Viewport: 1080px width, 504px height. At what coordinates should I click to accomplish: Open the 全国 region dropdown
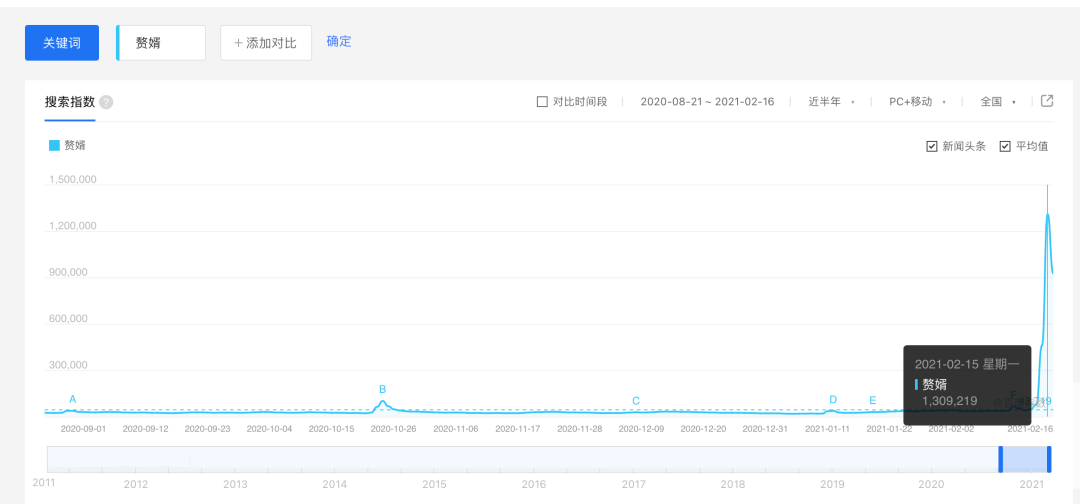(997, 102)
